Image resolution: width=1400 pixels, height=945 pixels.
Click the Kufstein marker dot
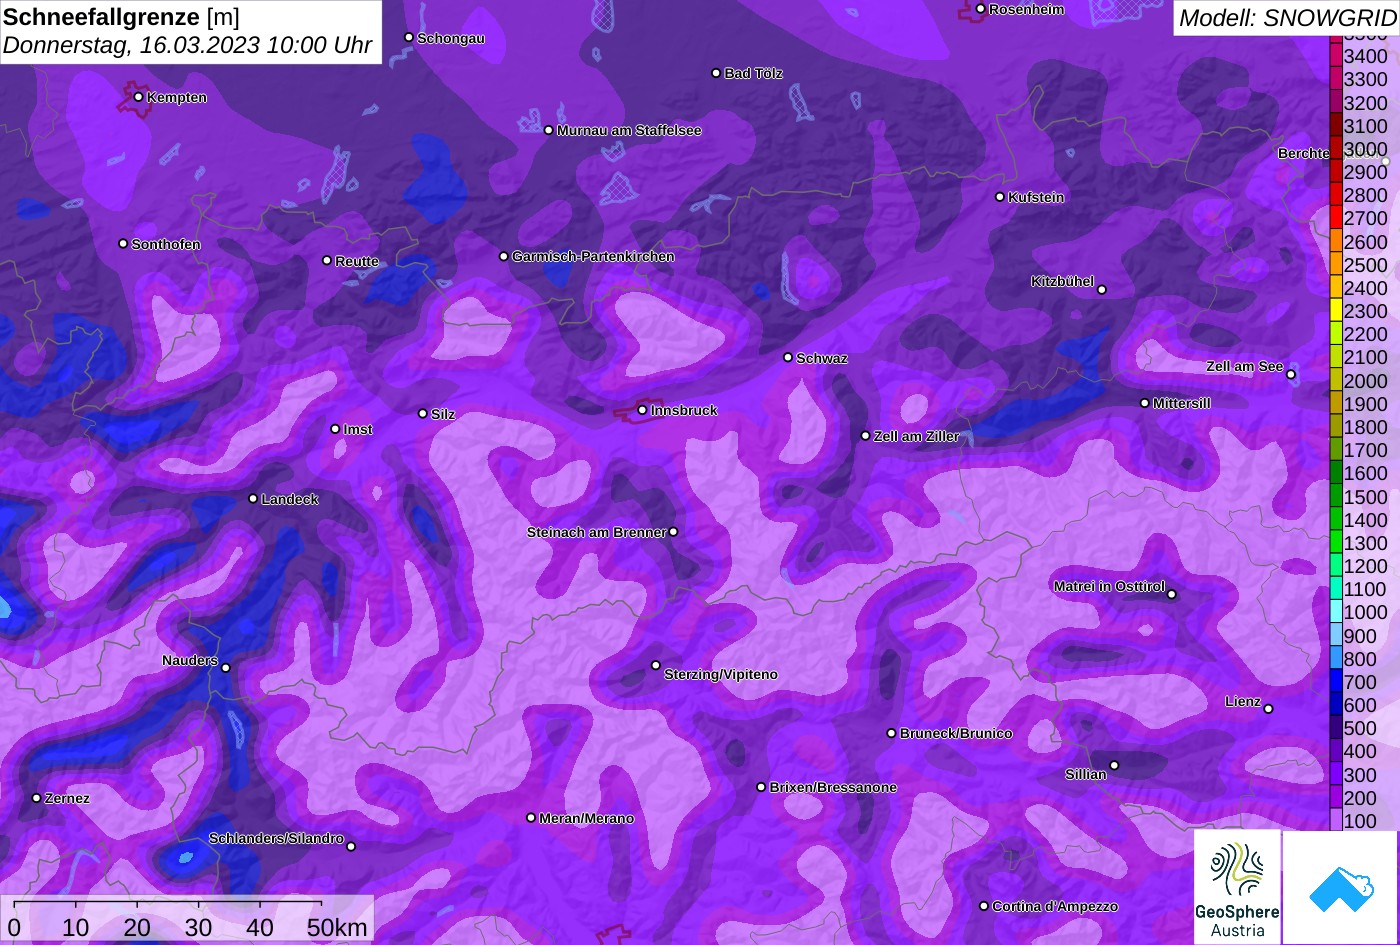click(1000, 197)
